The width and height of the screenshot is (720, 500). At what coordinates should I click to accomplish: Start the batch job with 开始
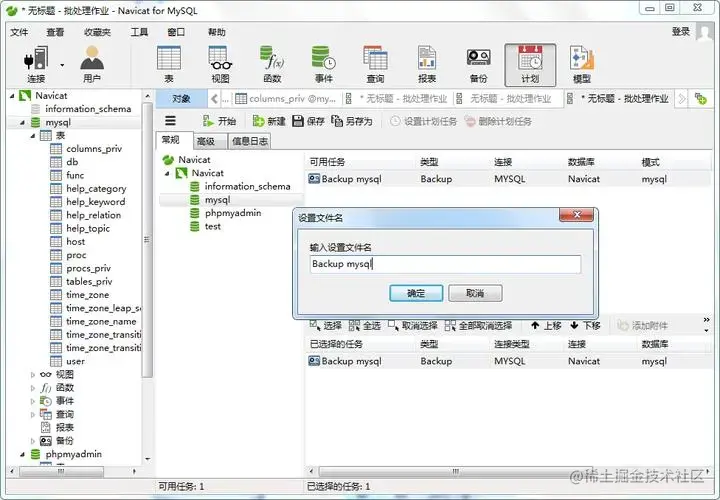click(x=219, y=121)
